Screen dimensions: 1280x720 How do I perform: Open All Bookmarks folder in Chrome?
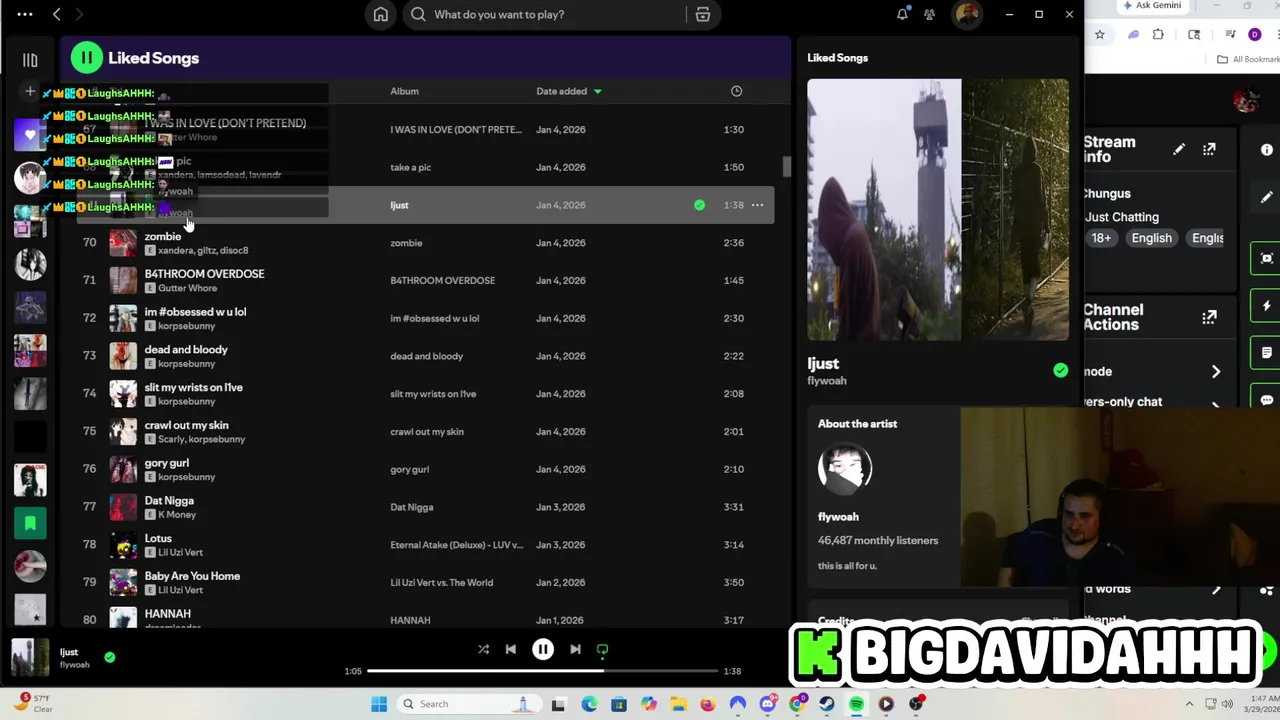point(1249,59)
